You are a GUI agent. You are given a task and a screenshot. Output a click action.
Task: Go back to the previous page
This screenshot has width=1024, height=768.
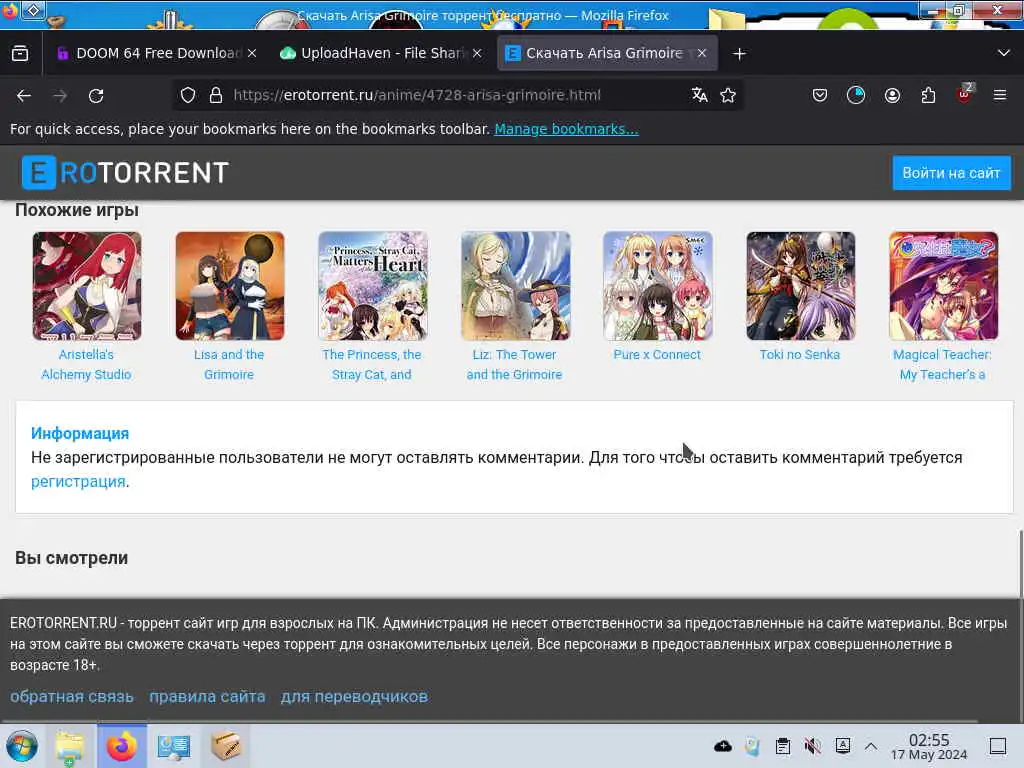pyautogui.click(x=24, y=95)
